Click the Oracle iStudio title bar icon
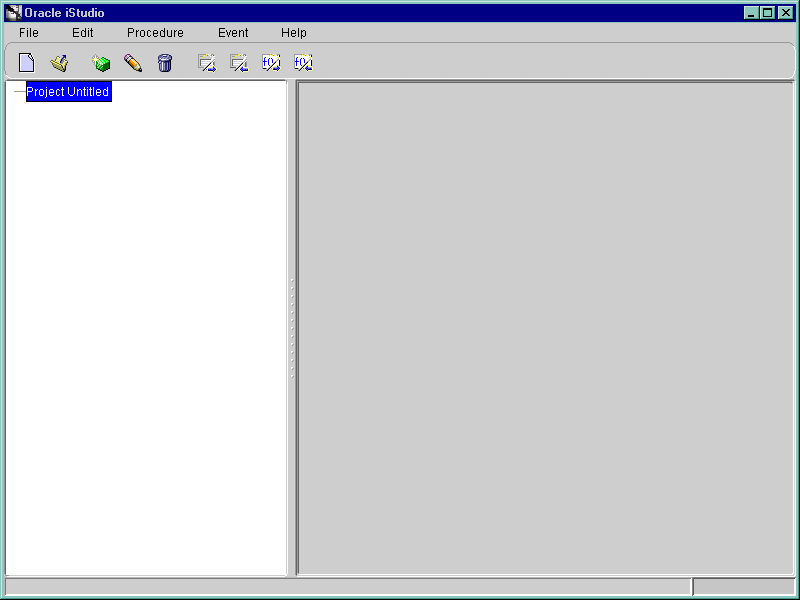 (x=14, y=13)
